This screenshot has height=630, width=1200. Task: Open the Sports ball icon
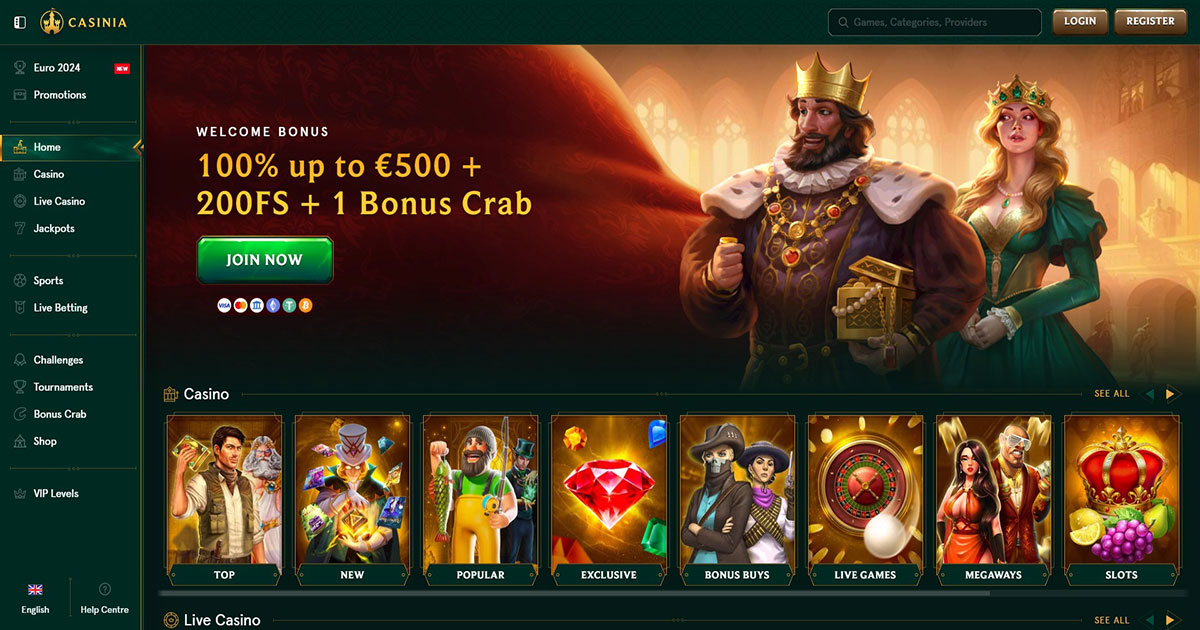coord(20,281)
